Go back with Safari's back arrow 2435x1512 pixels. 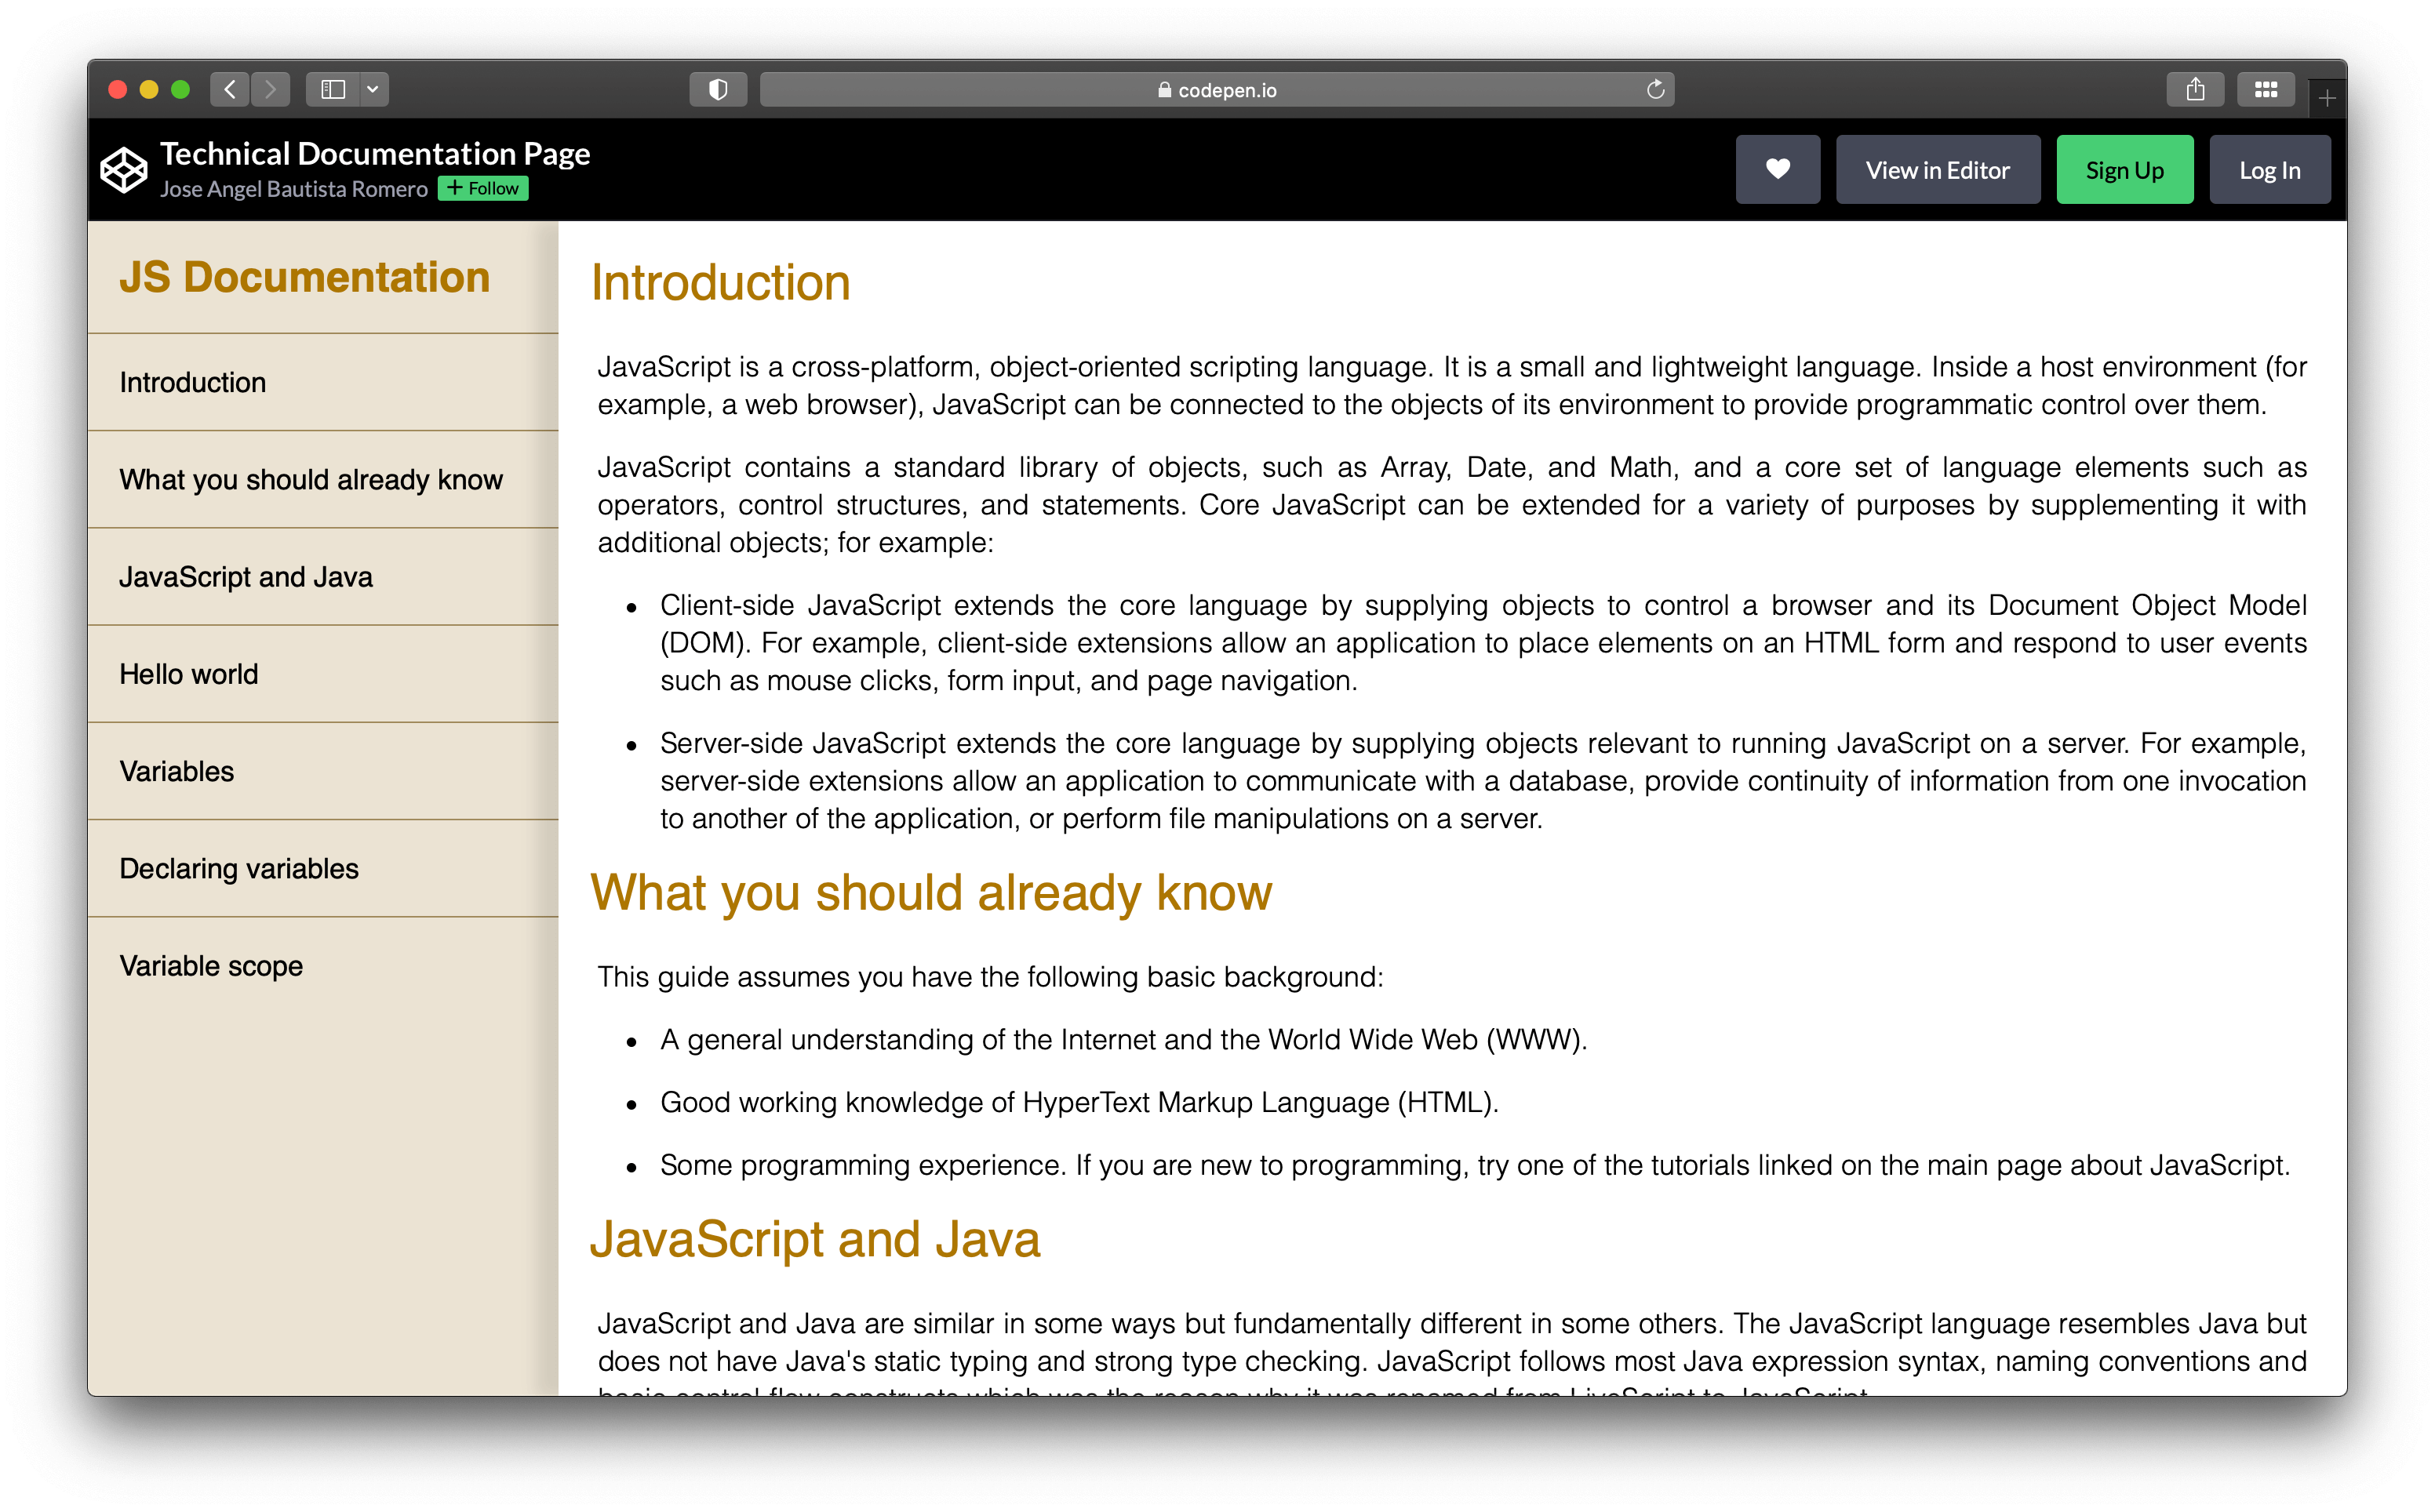click(x=230, y=90)
